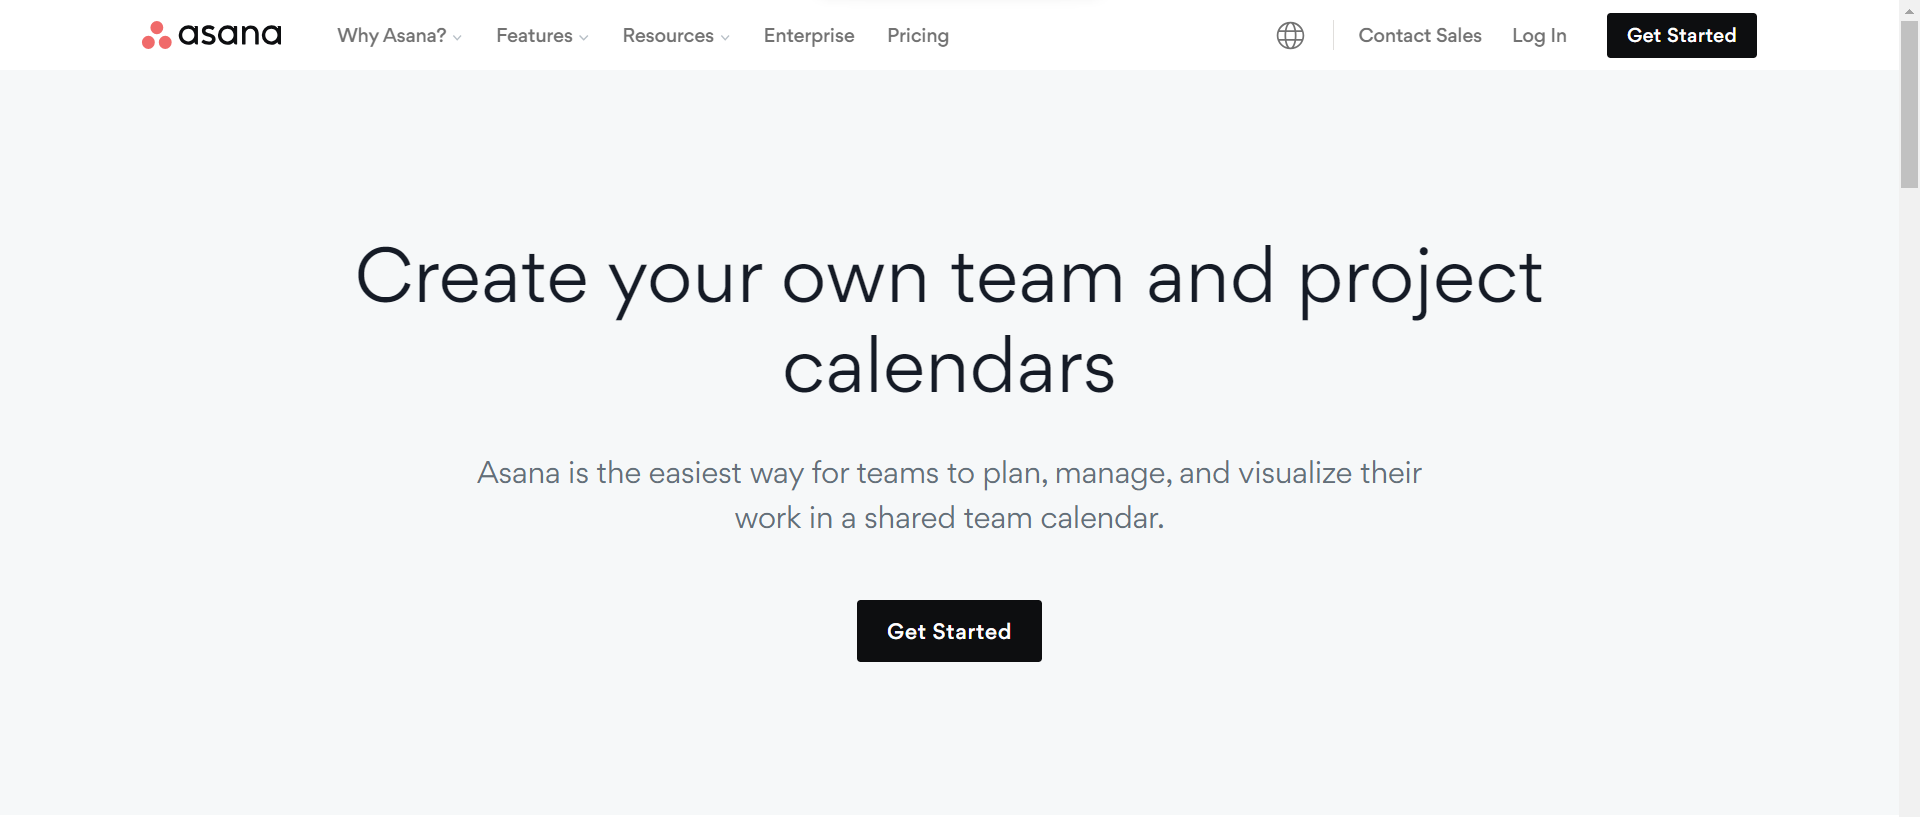Click the scrollbar up arrow
This screenshot has width=1920, height=817.
pyautogui.click(x=1909, y=10)
